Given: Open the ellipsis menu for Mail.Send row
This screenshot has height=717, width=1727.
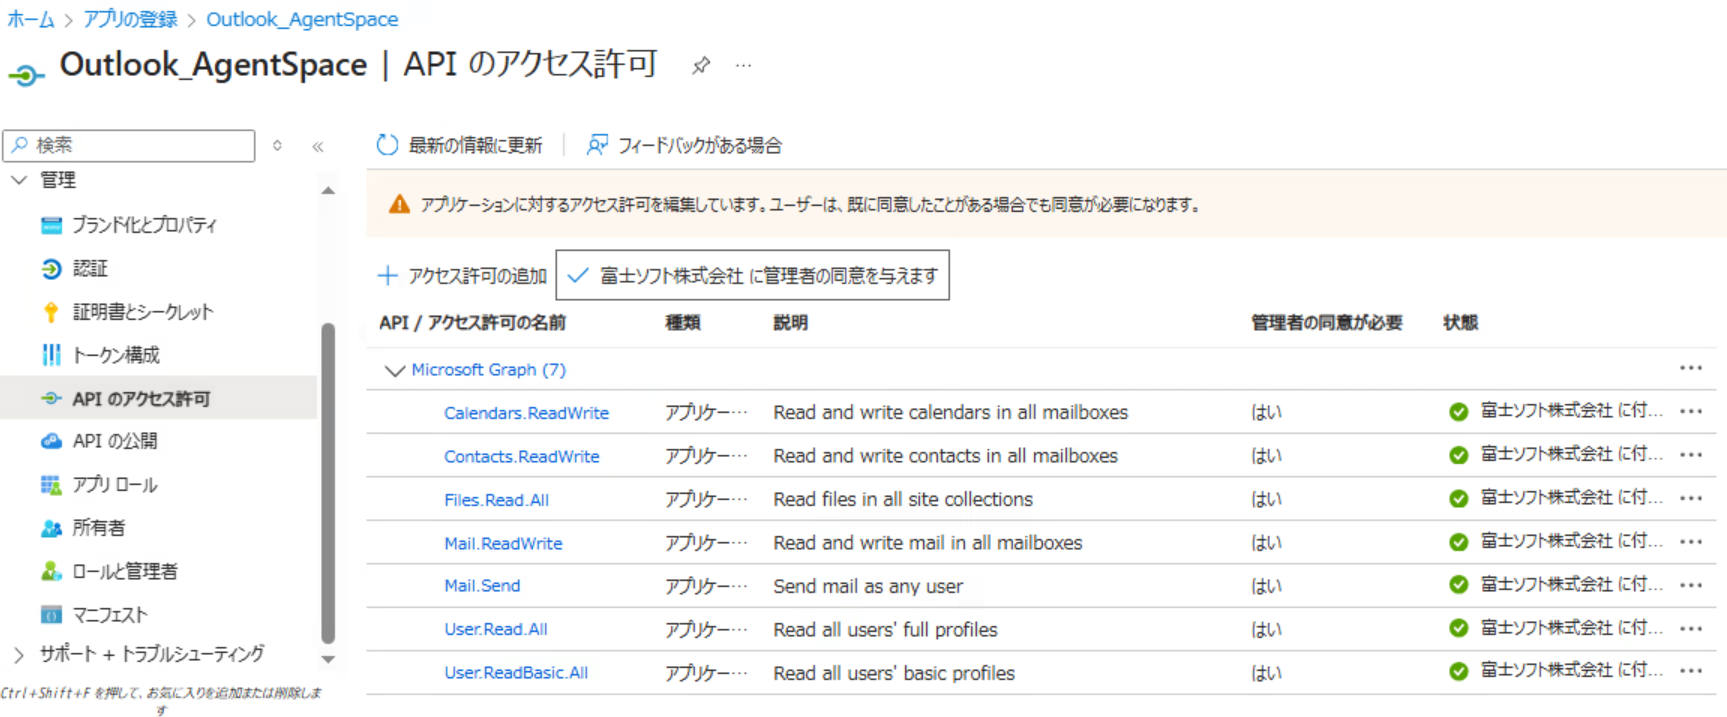Looking at the screenshot, I should pyautogui.click(x=1691, y=585).
